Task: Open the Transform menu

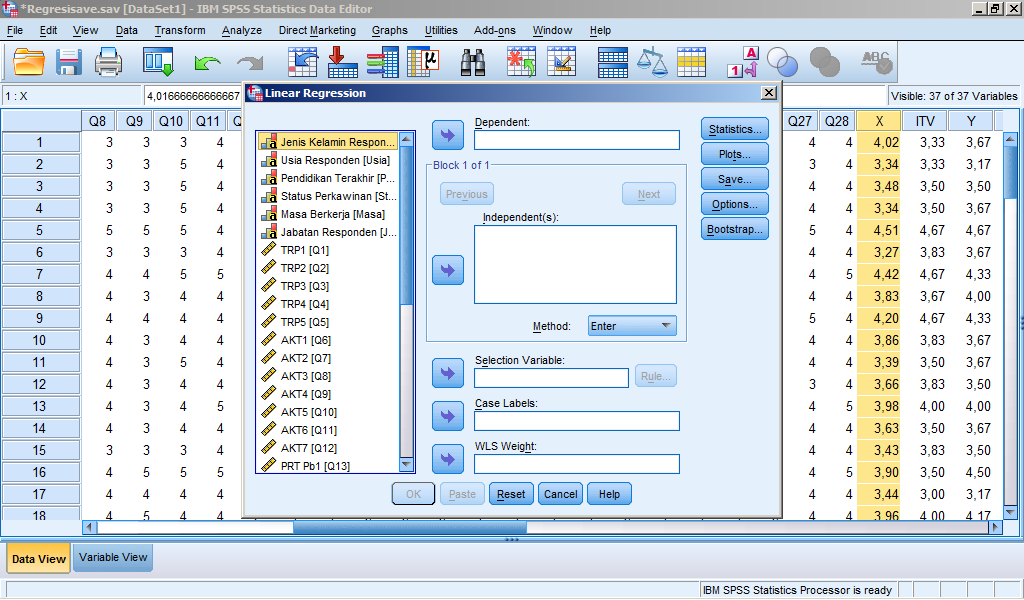Action: (180, 30)
